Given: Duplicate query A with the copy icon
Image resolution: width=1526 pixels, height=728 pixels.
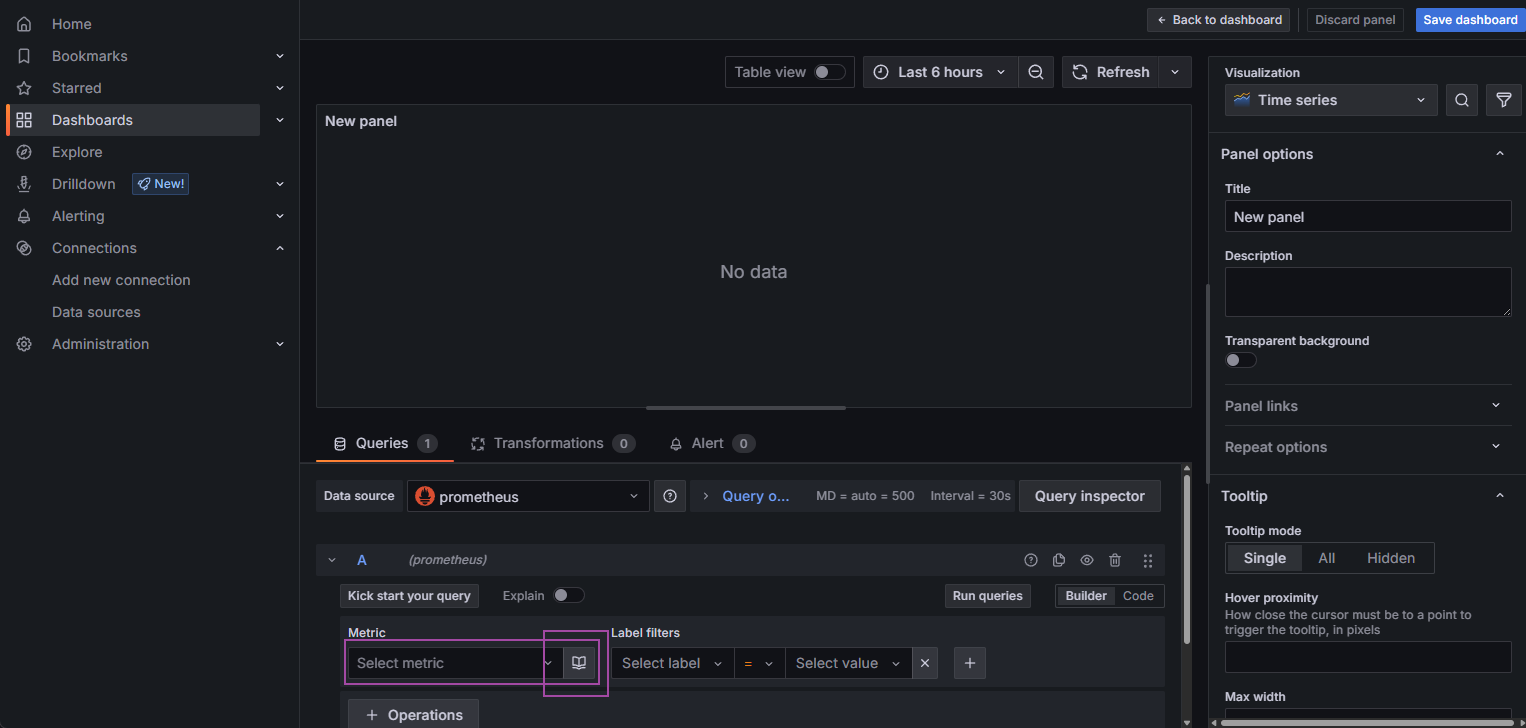Looking at the screenshot, I should pyautogui.click(x=1059, y=560).
